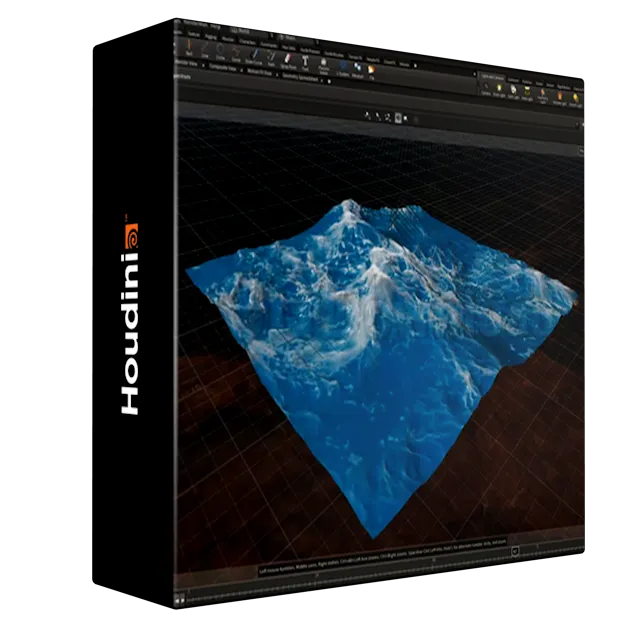Open the Characters shelf tab
This screenshot has height=630, width=630.
(x=247, y=42)
